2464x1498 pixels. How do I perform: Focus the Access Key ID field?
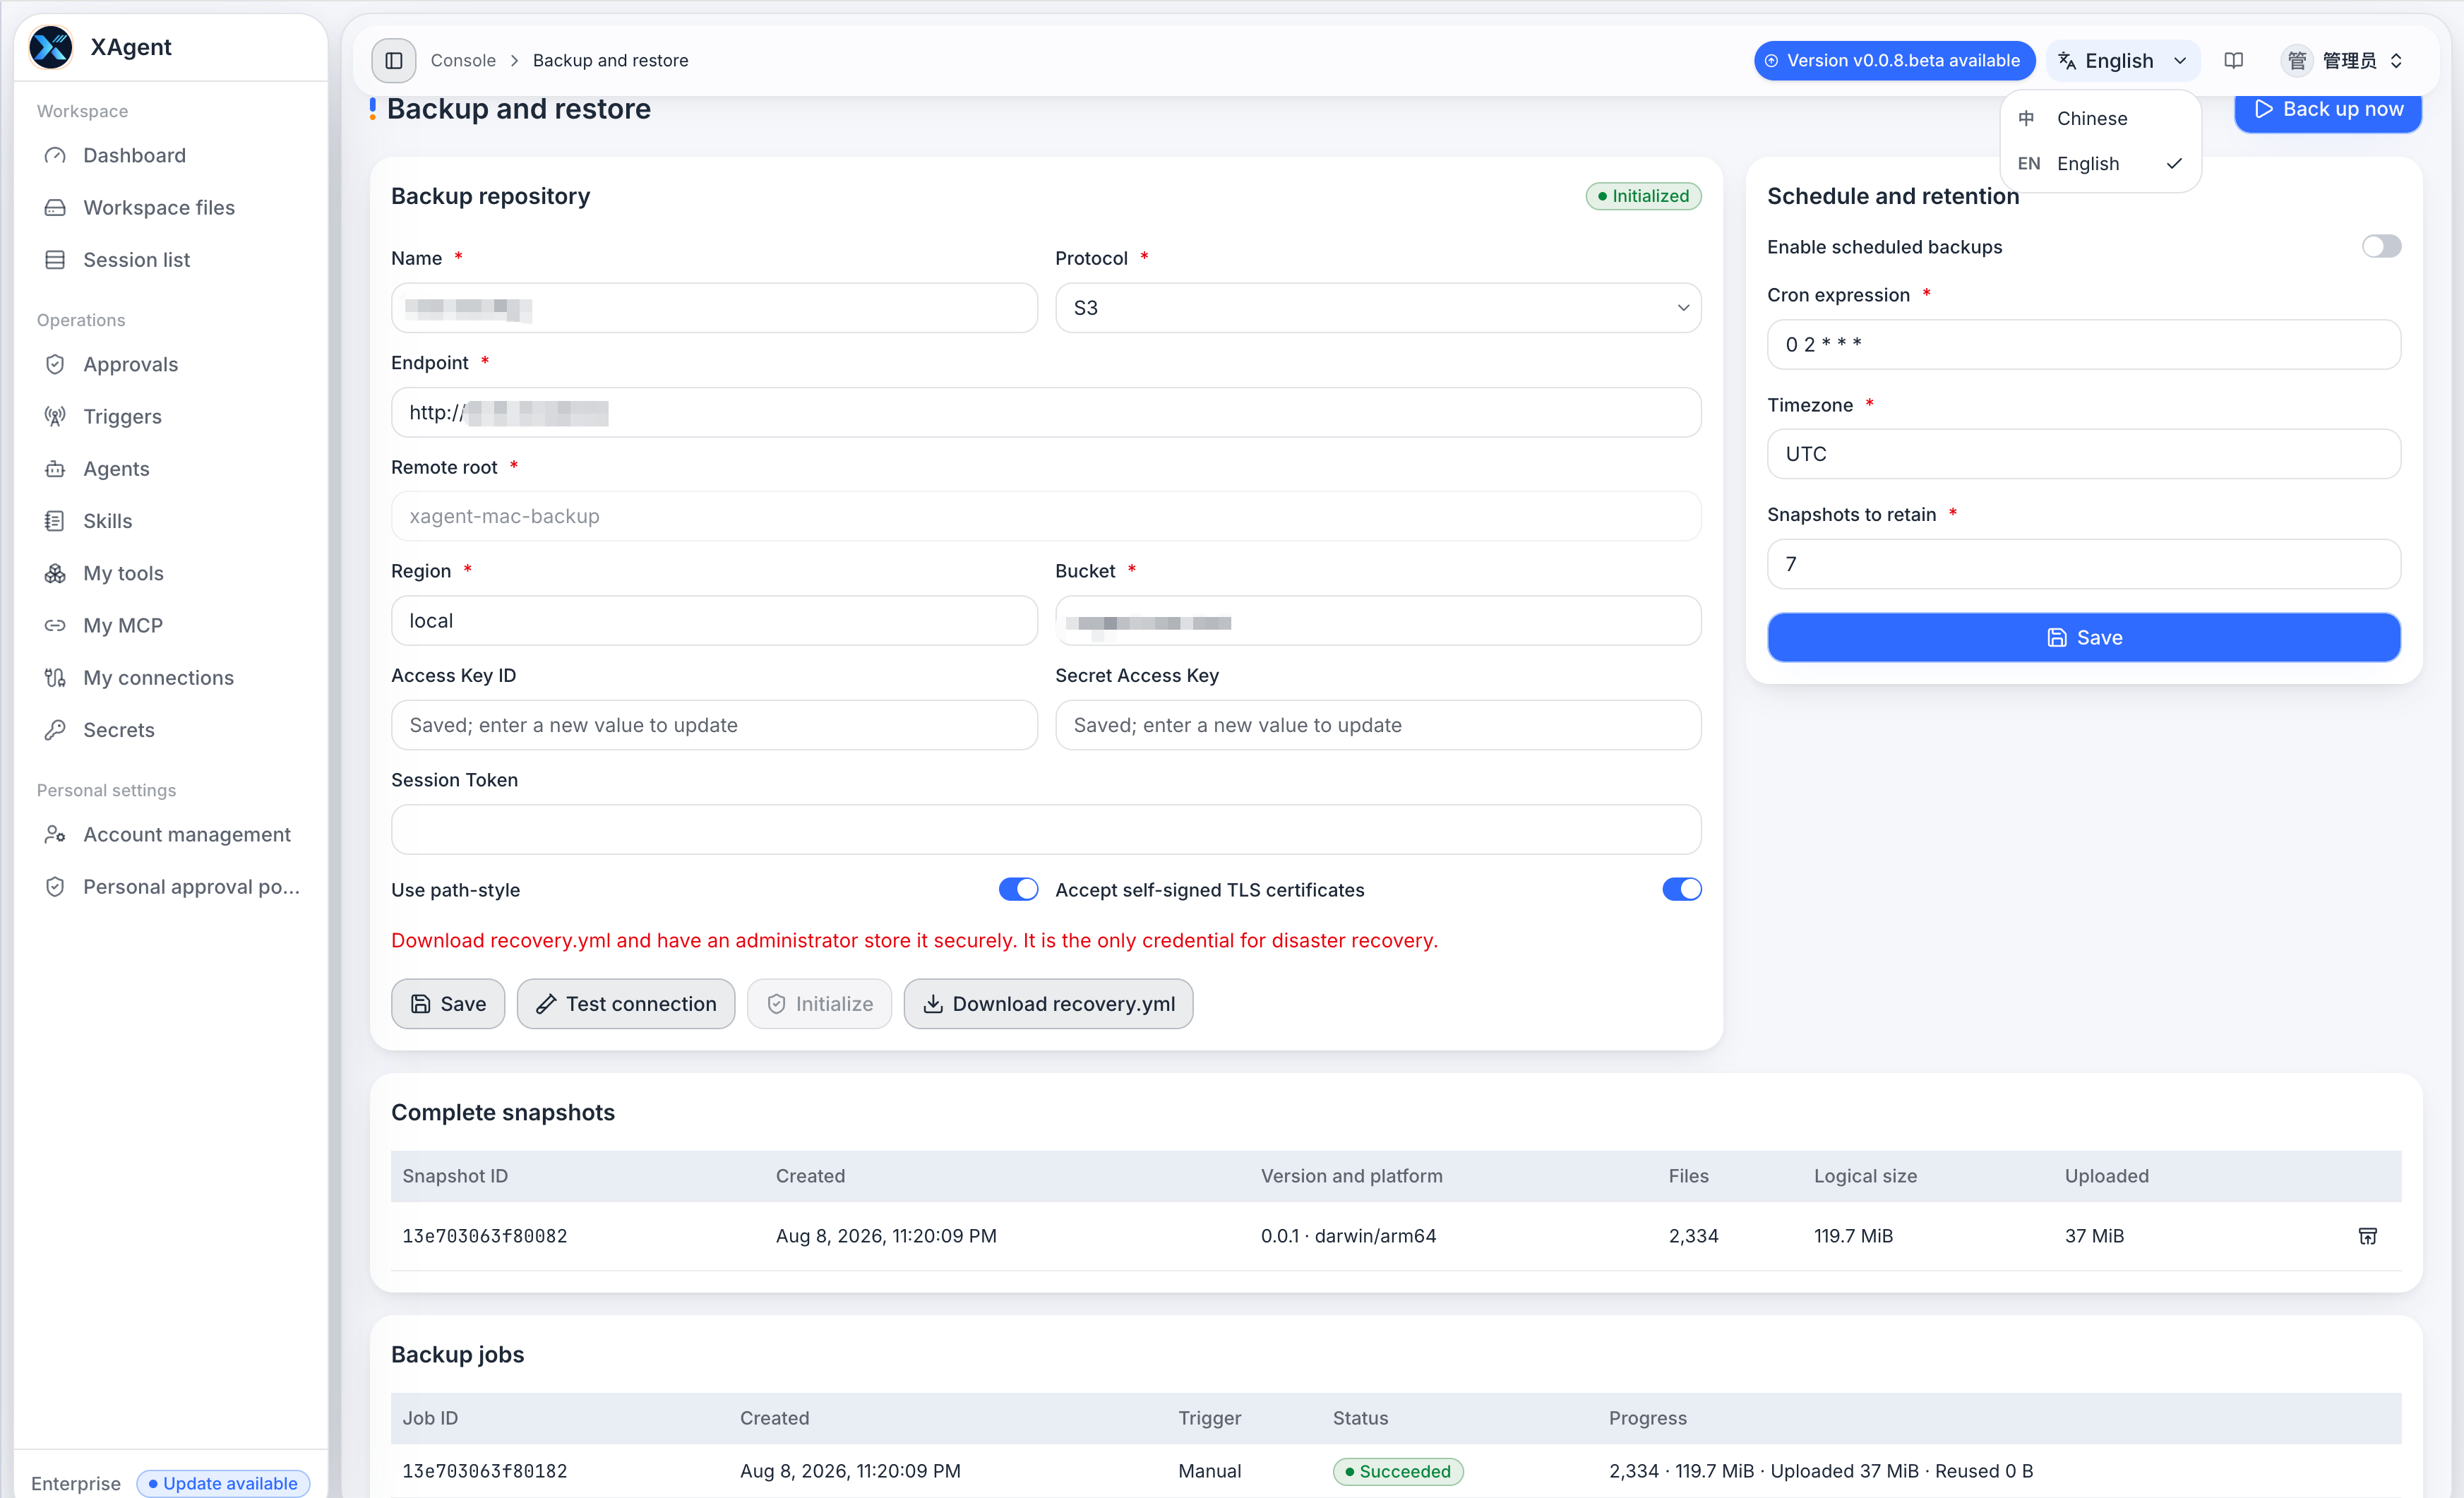[714, 725]
